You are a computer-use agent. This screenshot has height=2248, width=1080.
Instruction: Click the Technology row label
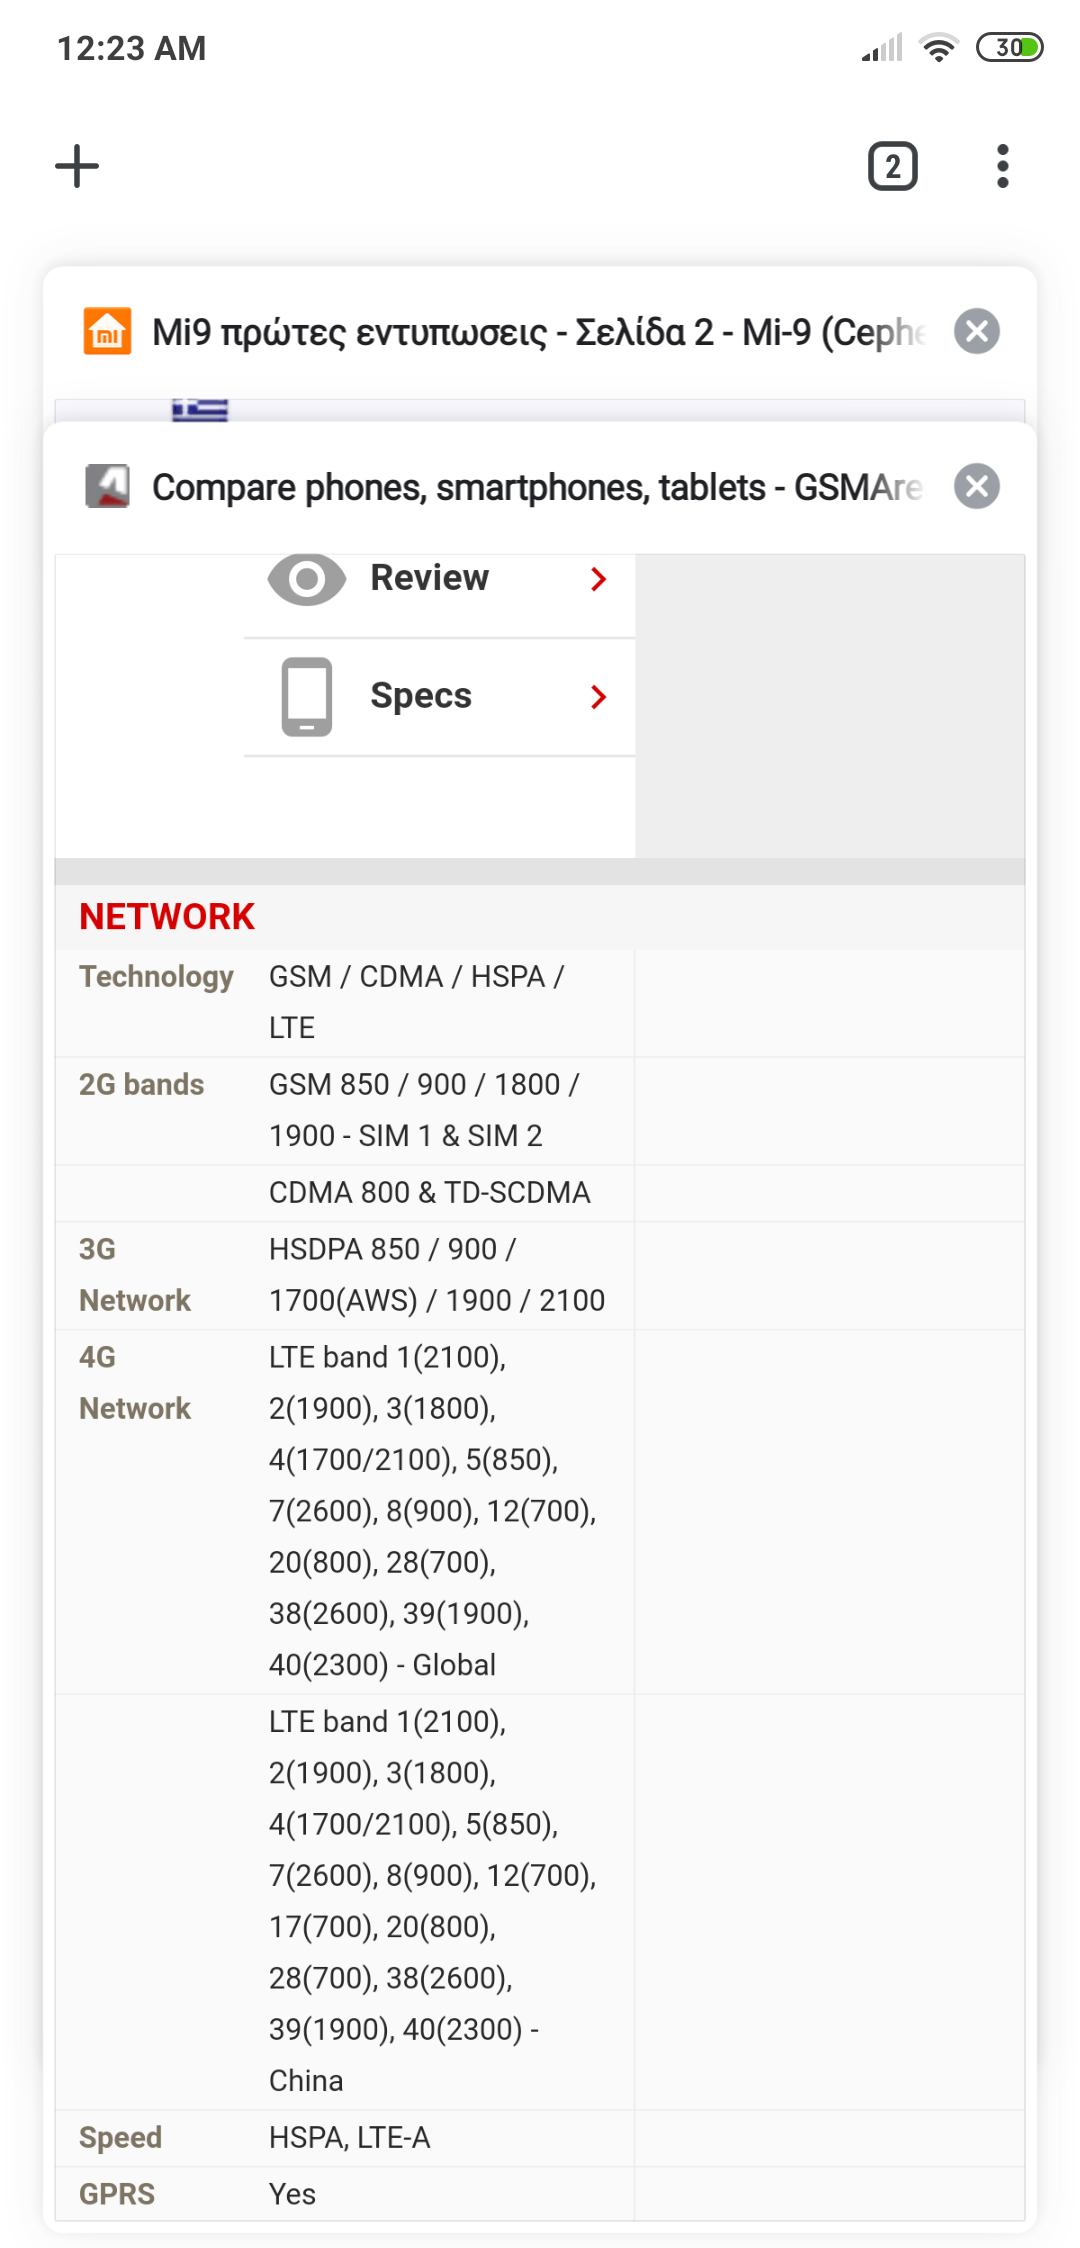[x=156, y=976]
